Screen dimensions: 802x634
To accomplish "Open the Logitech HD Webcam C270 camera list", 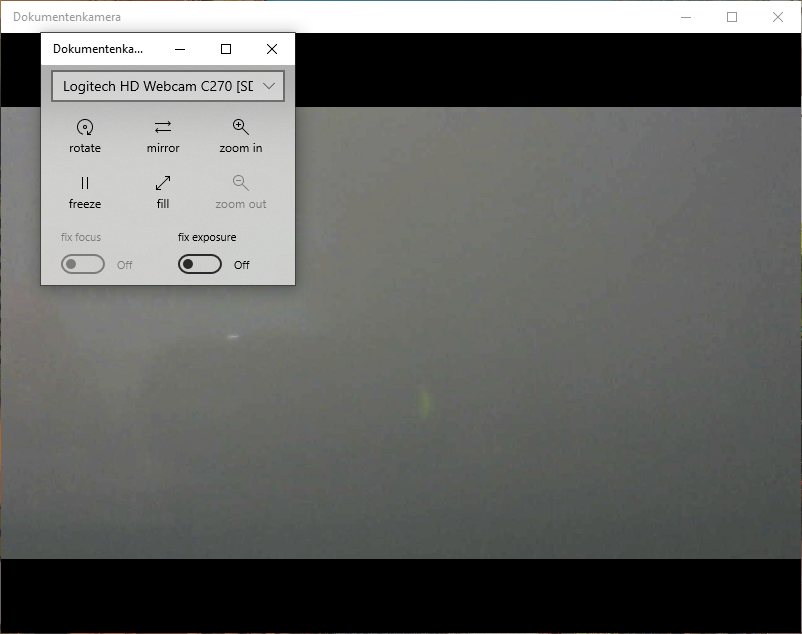I will [x=157, y=86].
